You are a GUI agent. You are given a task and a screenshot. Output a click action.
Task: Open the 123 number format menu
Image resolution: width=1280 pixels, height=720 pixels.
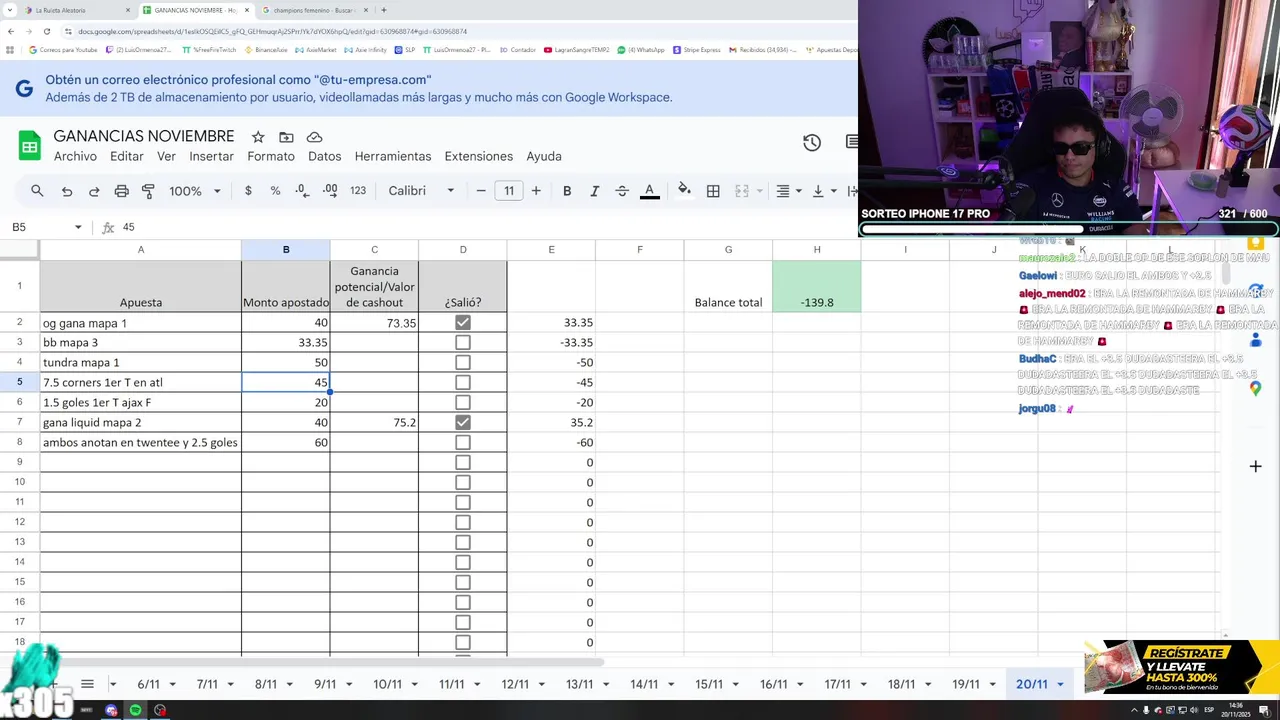pos(358,191)
